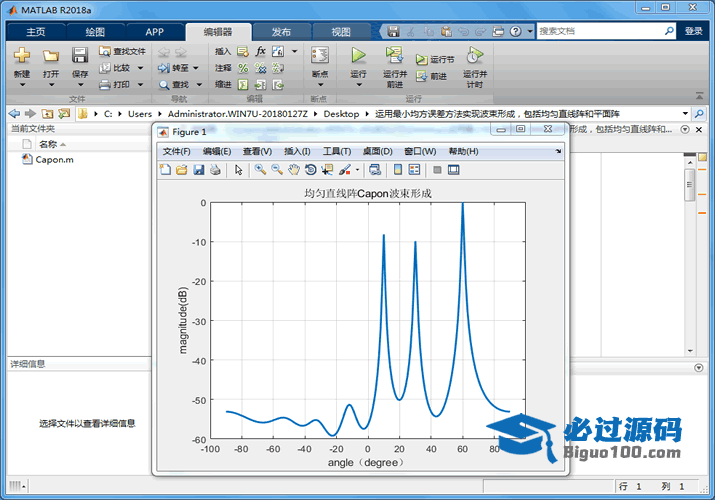Print the figure using printer icon
Screen dimensions: 715x500
pyautogui.click(x=215, y=170)
